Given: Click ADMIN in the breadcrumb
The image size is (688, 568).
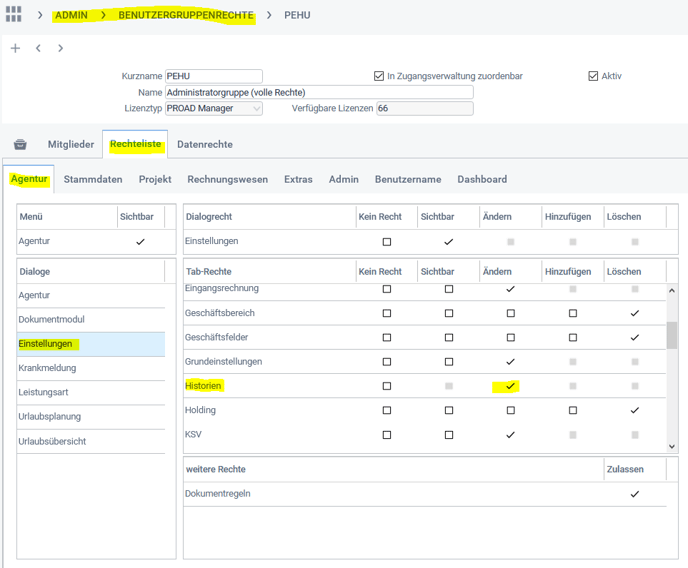Looking at the screenshot, I should [71, 16].
